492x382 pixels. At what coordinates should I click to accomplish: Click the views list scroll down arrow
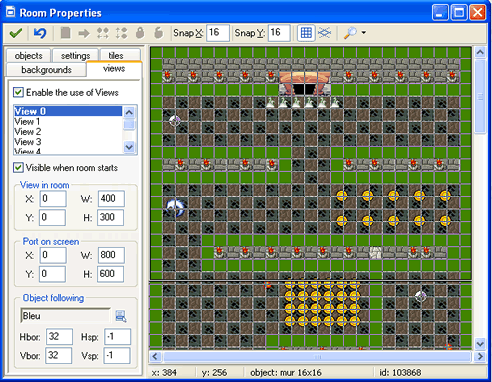click(x=129, y=147)
